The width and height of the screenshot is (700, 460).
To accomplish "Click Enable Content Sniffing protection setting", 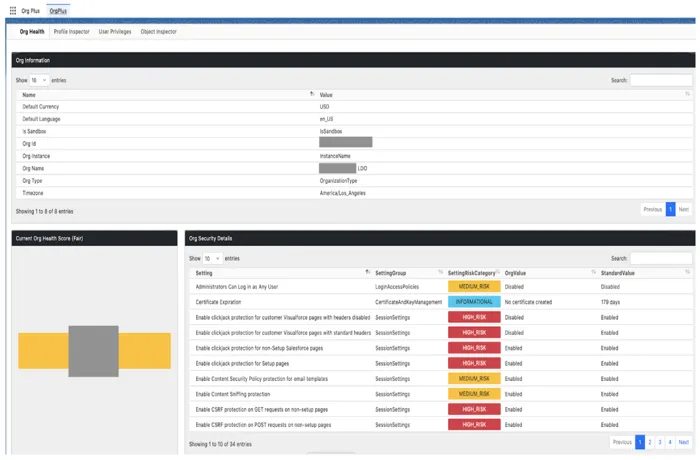I will [x=233, y=394].
